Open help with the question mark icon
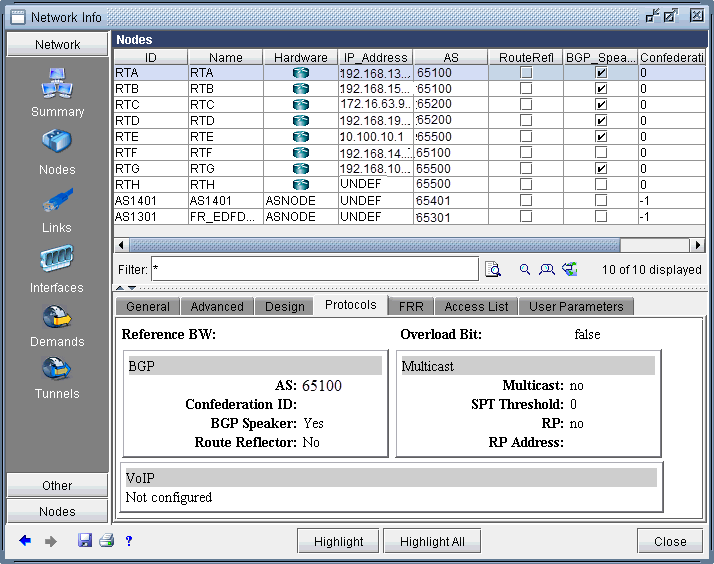Viewport: 714px width, 564px height. 129,541
